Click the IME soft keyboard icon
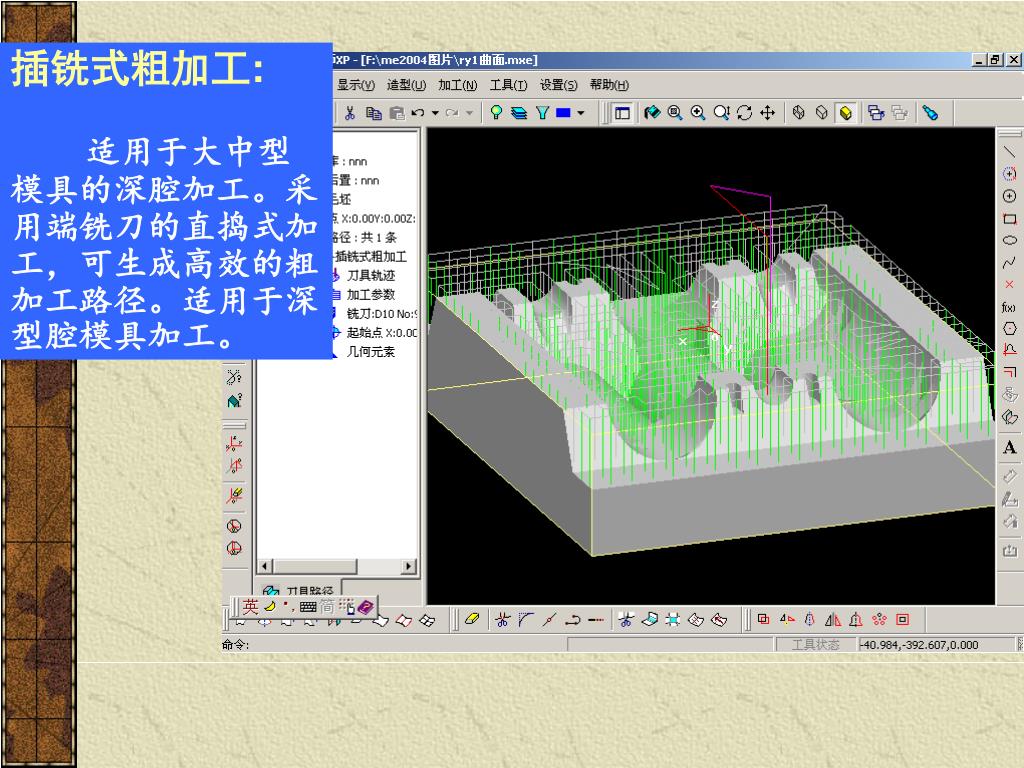 point(308,607)
